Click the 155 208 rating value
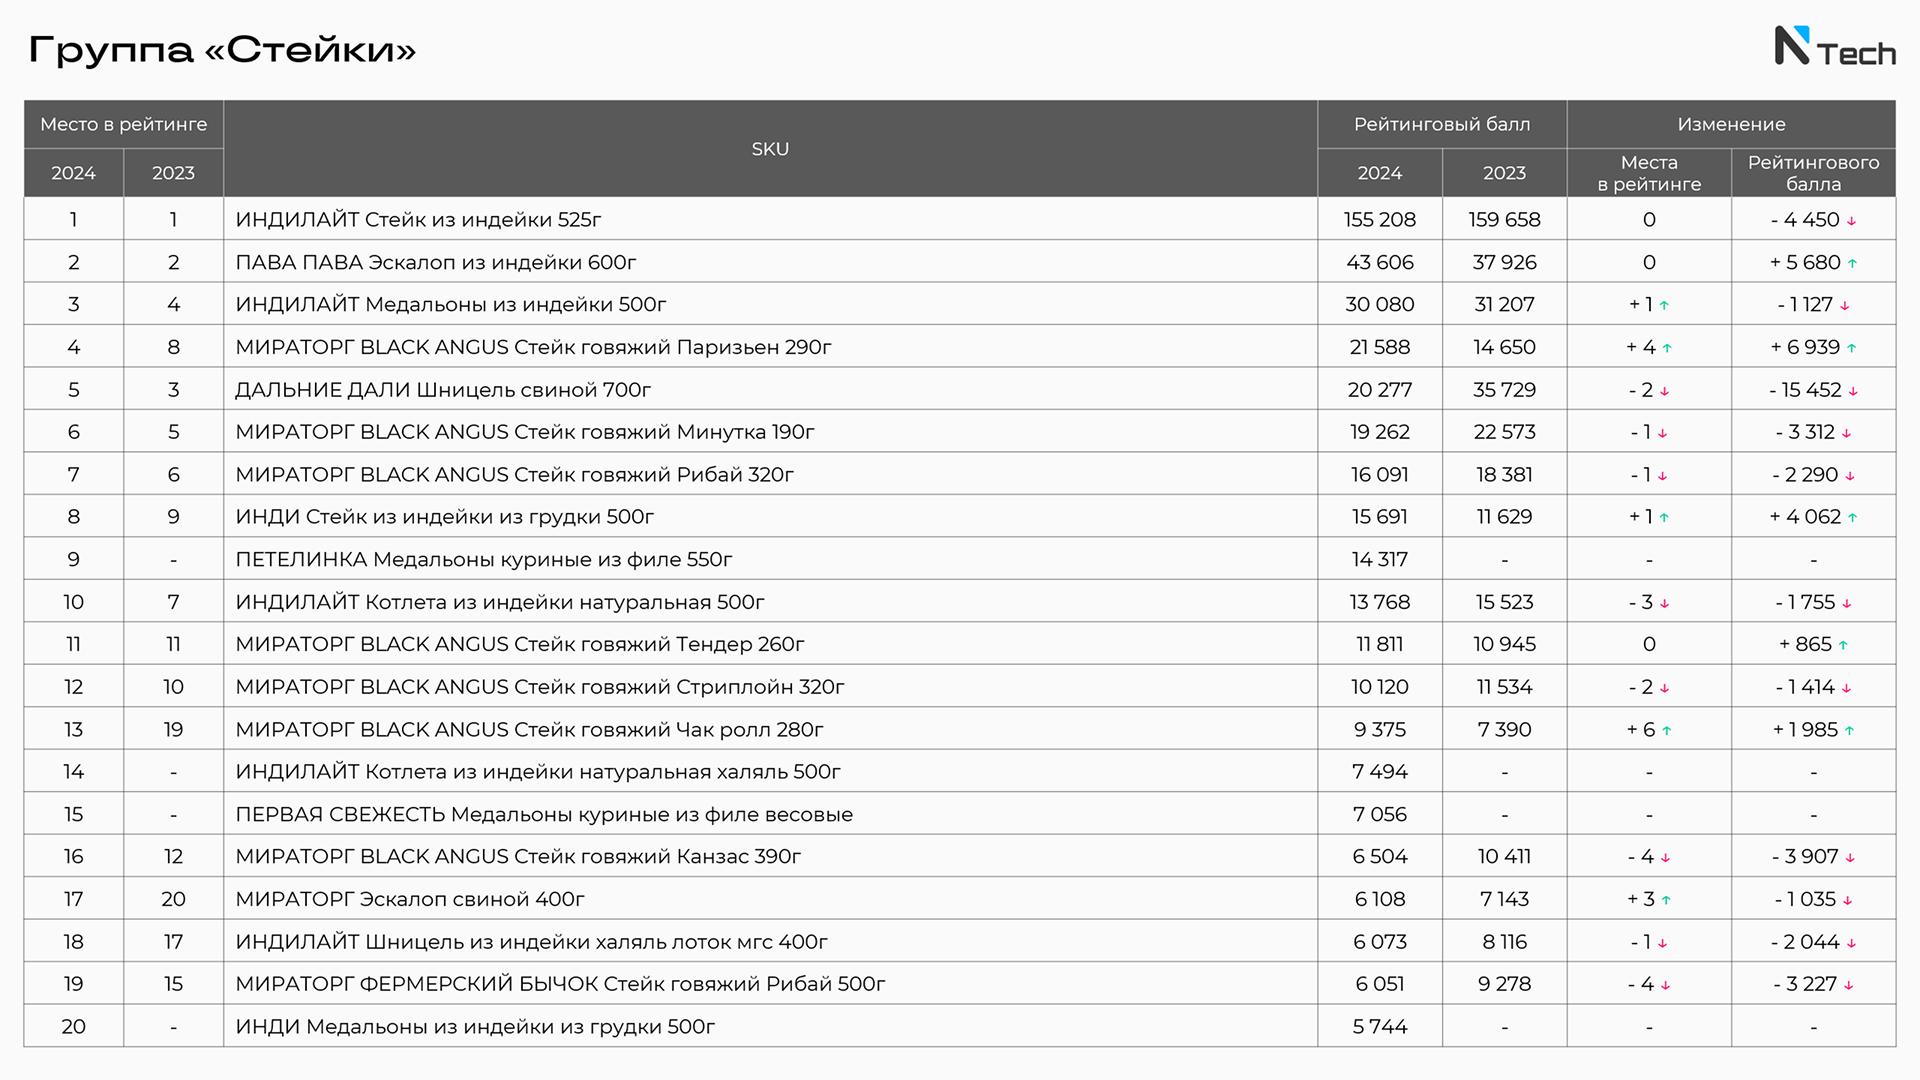 [1380, 219]
